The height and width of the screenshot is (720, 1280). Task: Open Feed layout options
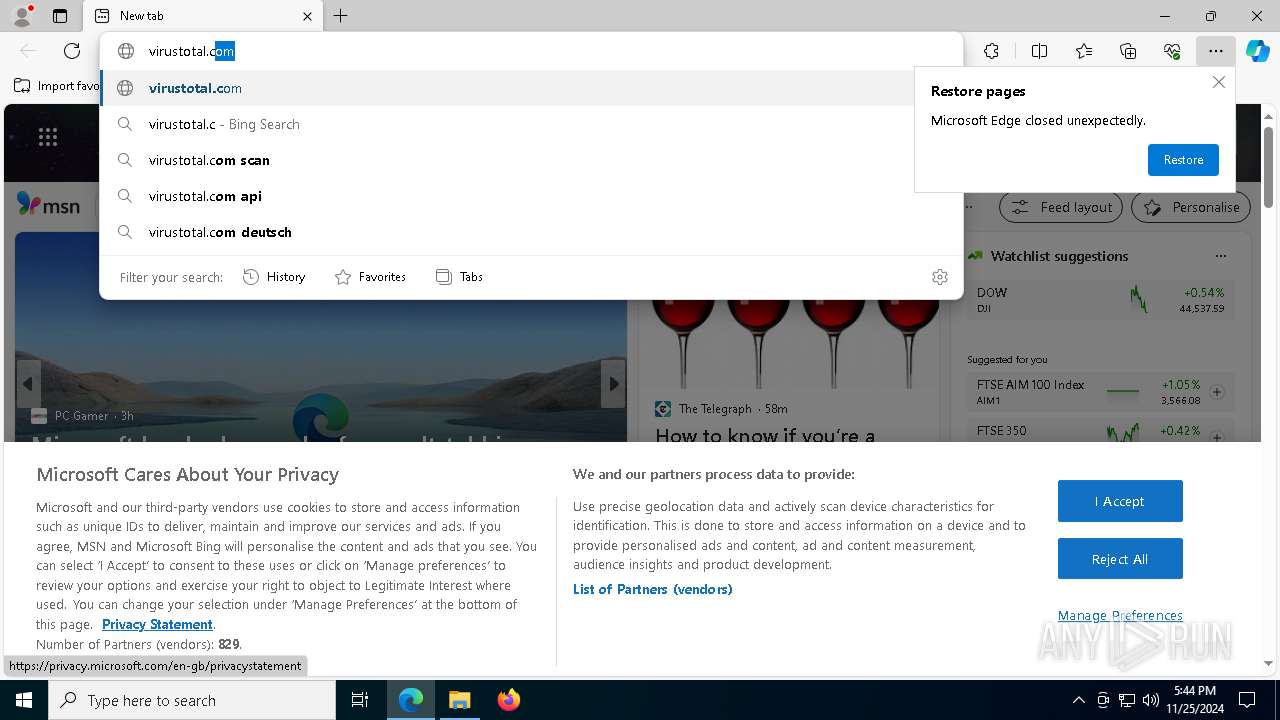[1062, 207]
